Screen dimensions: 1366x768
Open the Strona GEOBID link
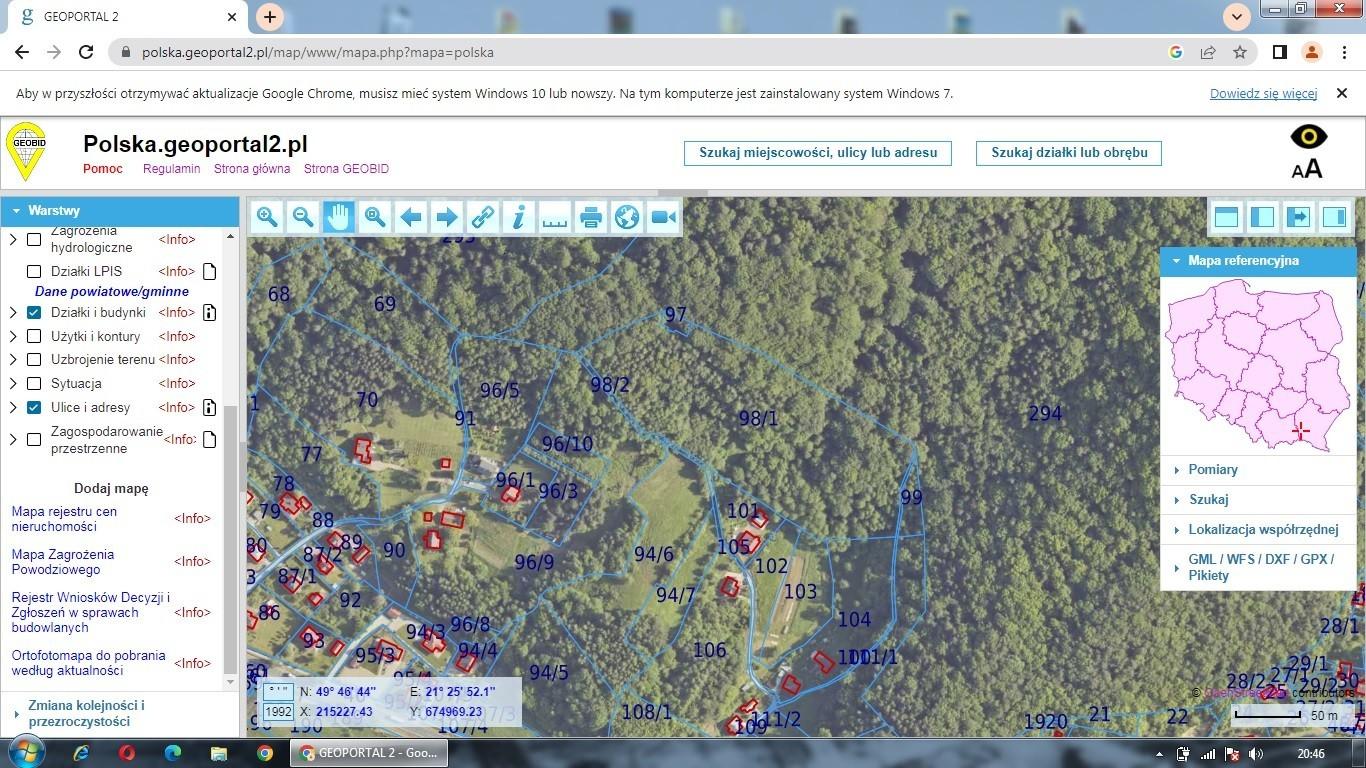point(346,169)
